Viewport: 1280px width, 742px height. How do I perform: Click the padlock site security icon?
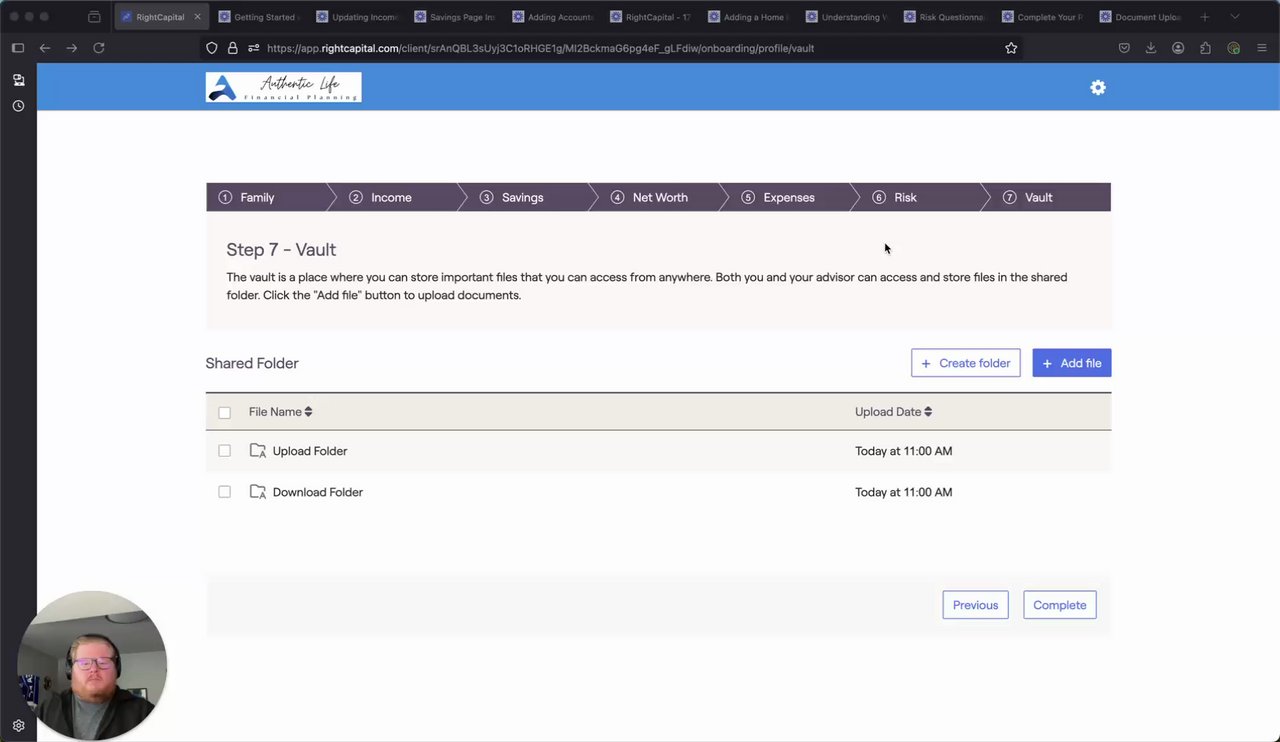(x=232, y=48)
